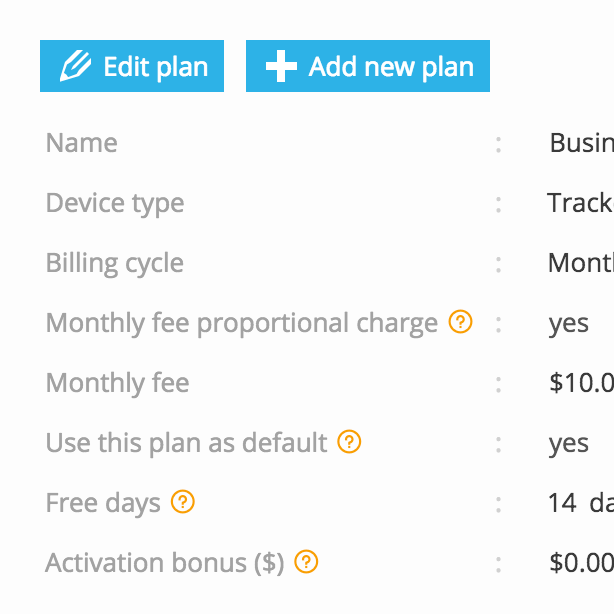Select the Monthly fee label

pos(118,383)
